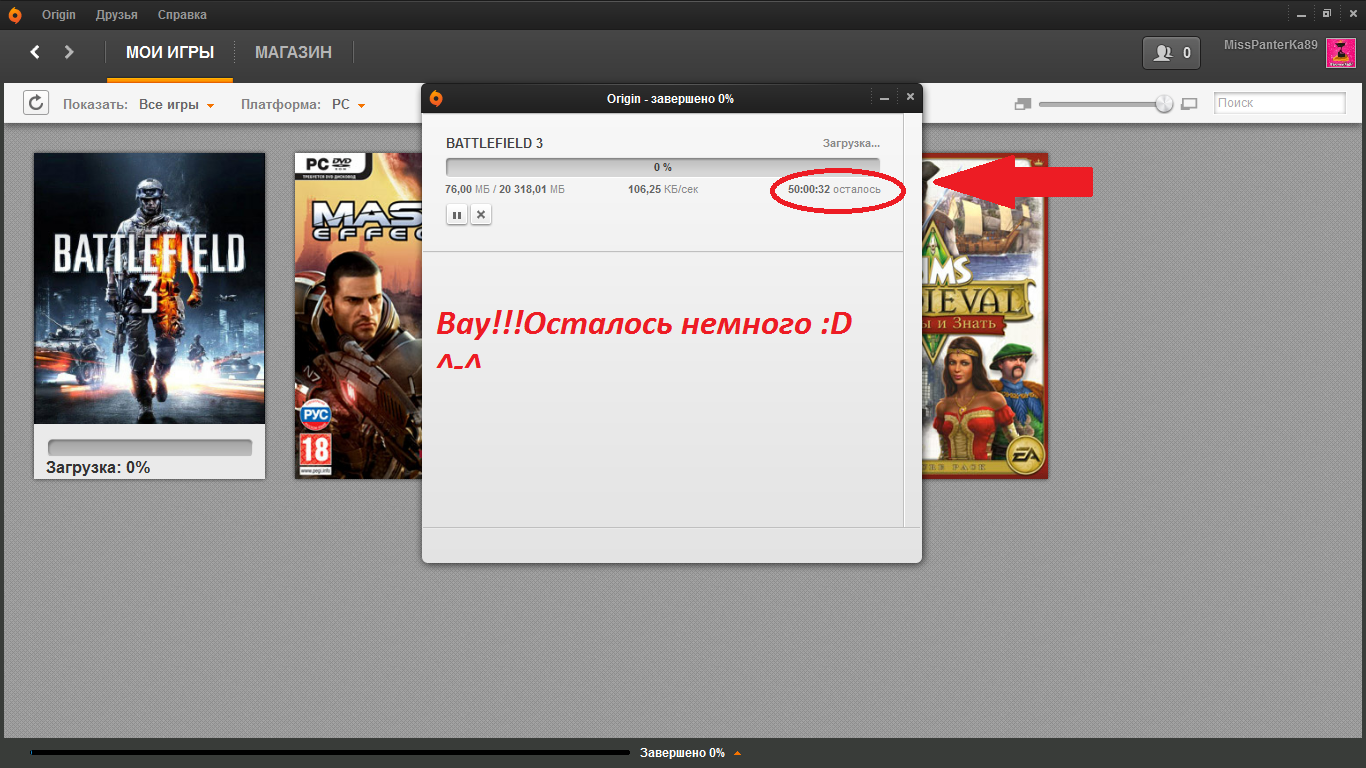Open the Справка menu
1366x768 pixels.
point(183,15)
